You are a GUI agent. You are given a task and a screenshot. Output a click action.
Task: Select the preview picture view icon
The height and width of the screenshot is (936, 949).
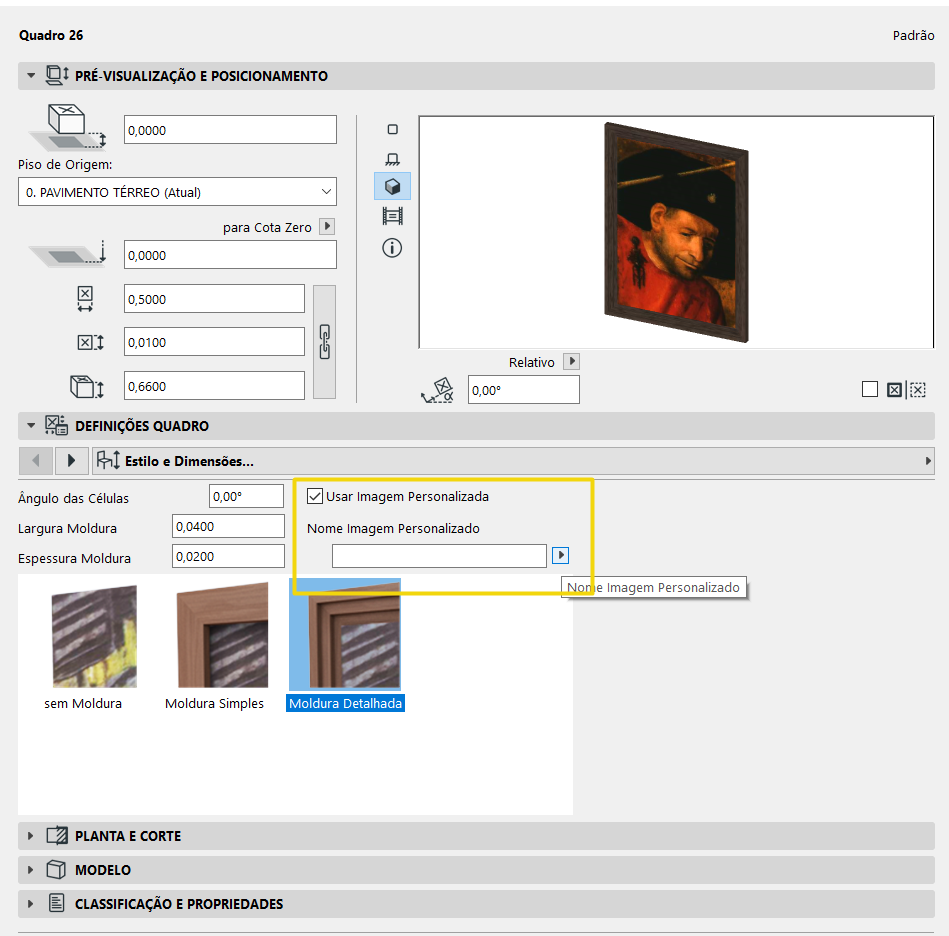coord(392,216)
